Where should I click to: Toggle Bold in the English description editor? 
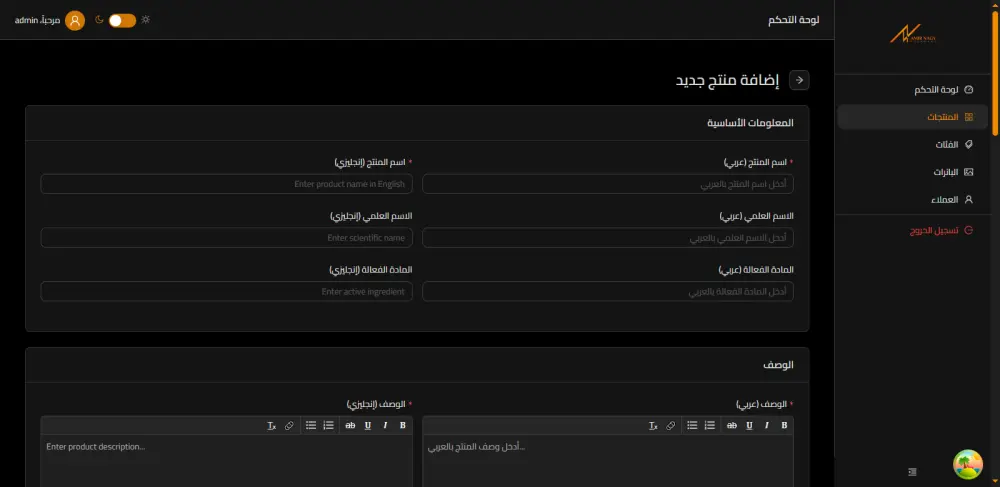(402, 426)
